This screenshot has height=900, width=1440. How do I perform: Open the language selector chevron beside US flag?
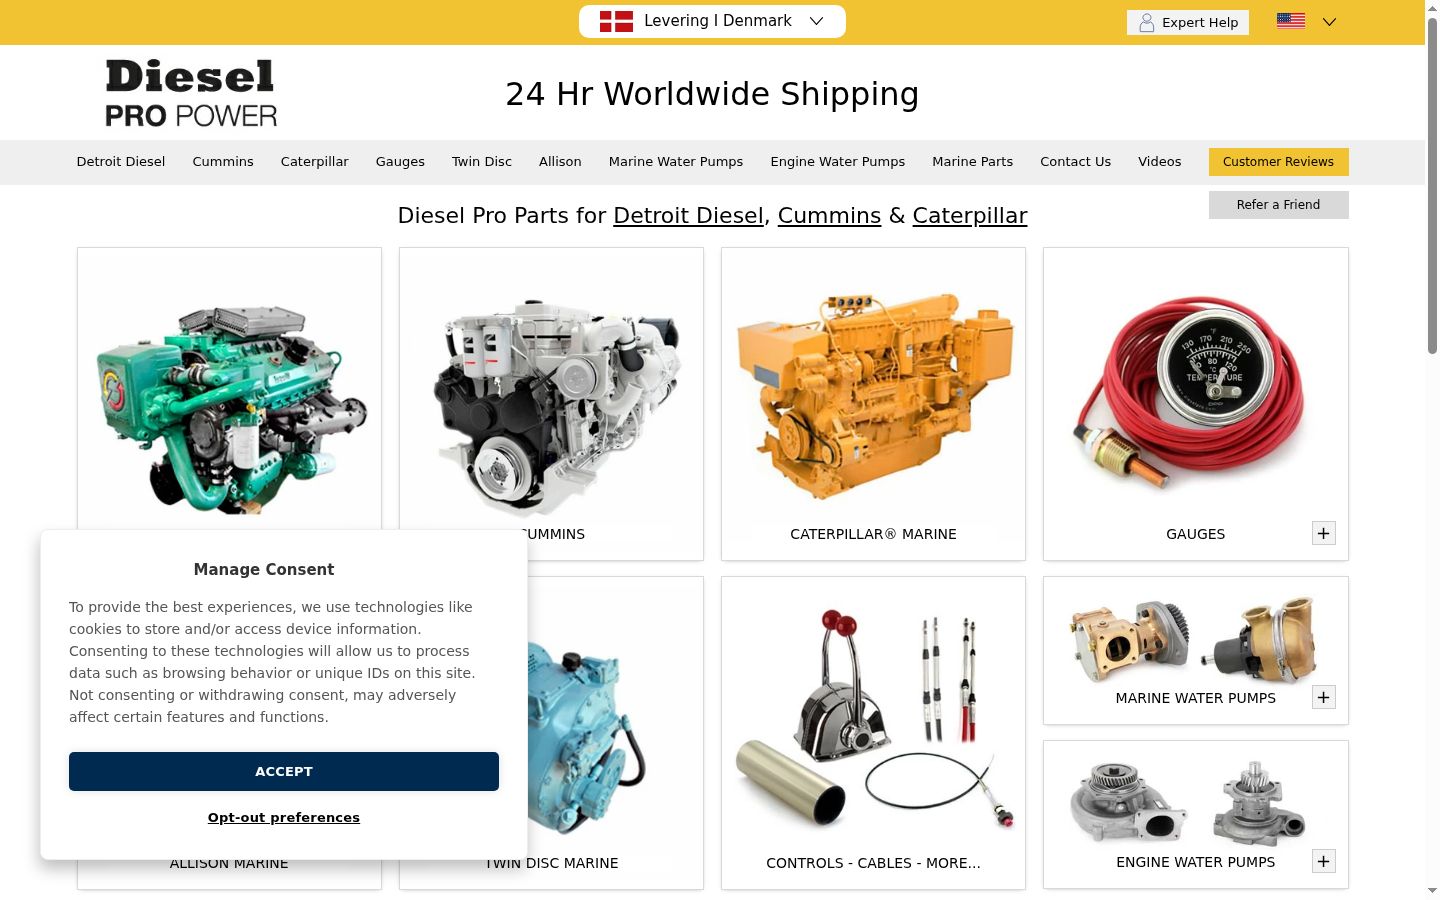tap(1329, 21)
